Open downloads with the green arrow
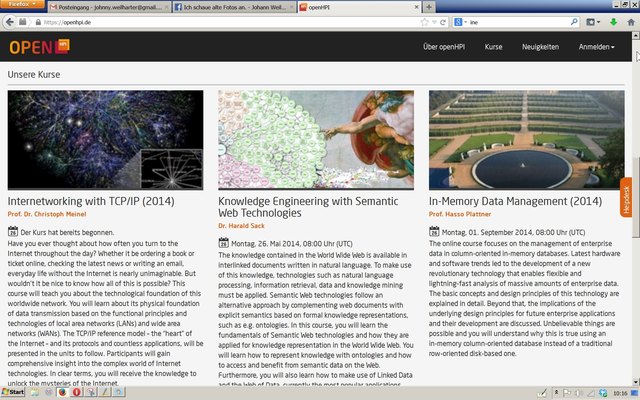This screenshot has width=640, height=400. point(613,22)
